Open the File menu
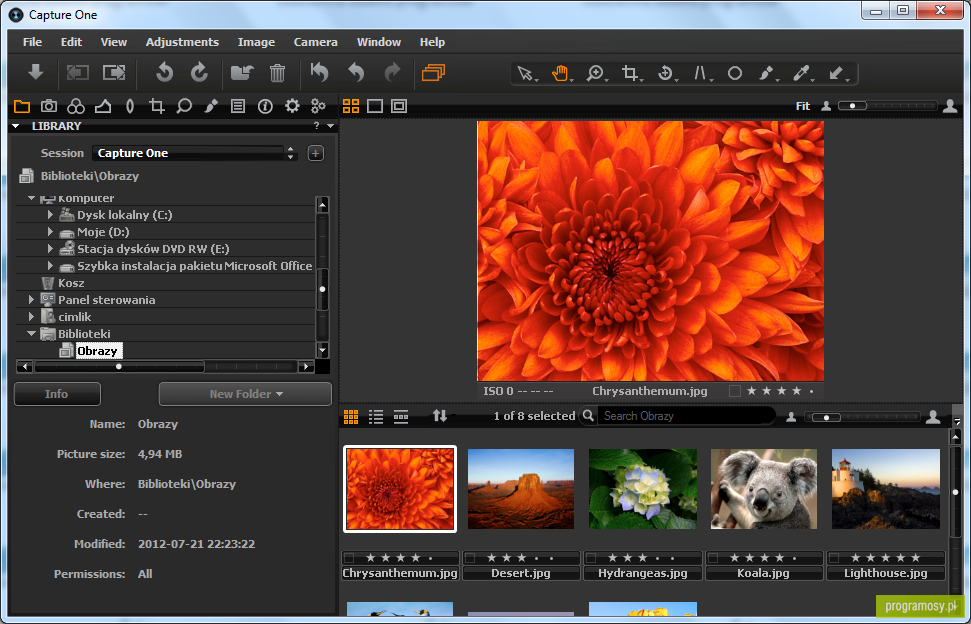The height and width of the screenshot is (624, 971). pos(32,42)
